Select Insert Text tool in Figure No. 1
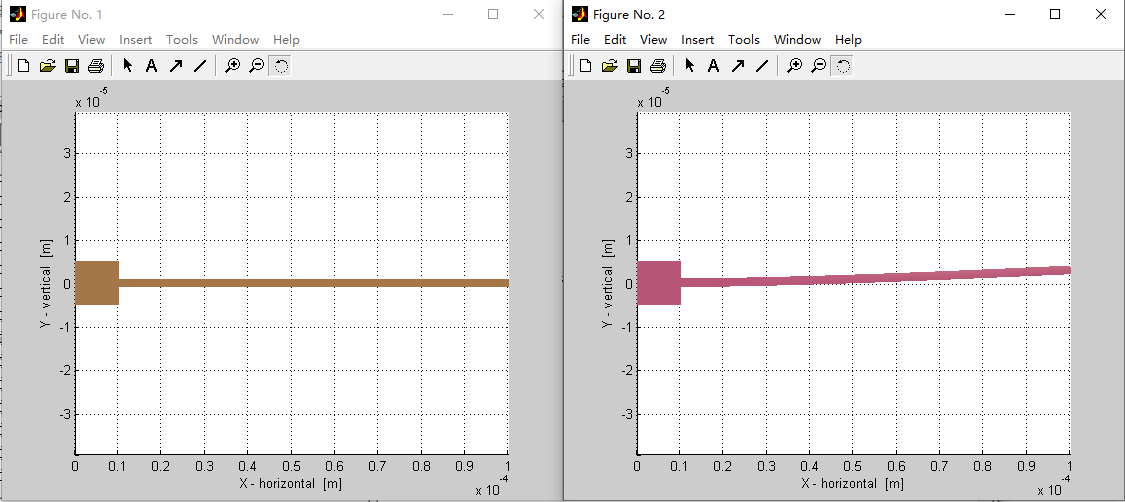 pos(151,66)
